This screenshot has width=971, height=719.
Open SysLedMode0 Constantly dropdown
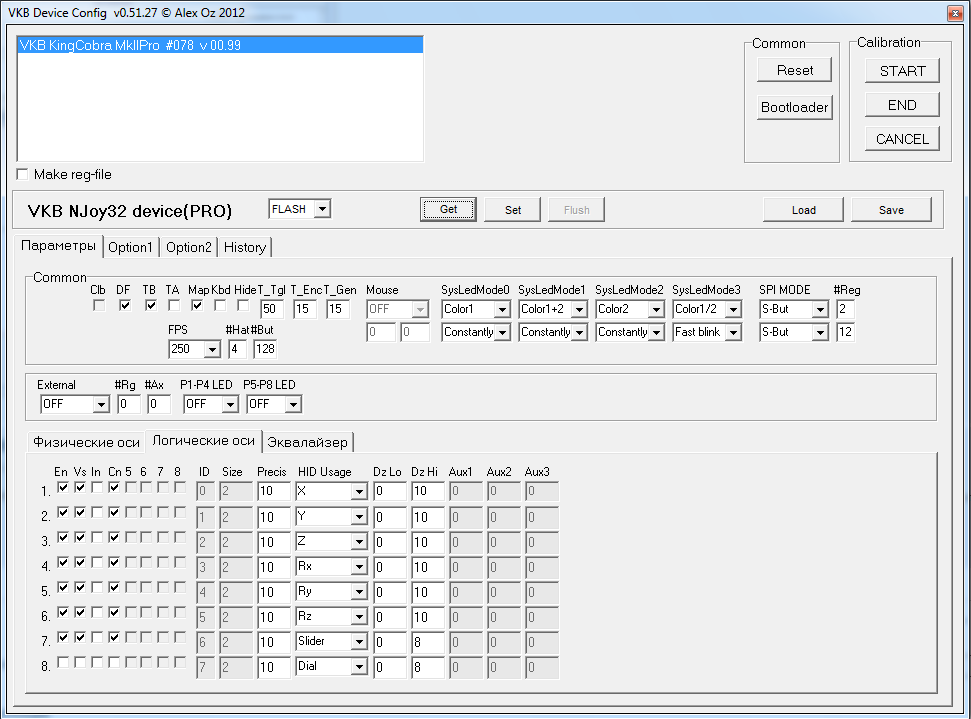[x=502, y=333]
